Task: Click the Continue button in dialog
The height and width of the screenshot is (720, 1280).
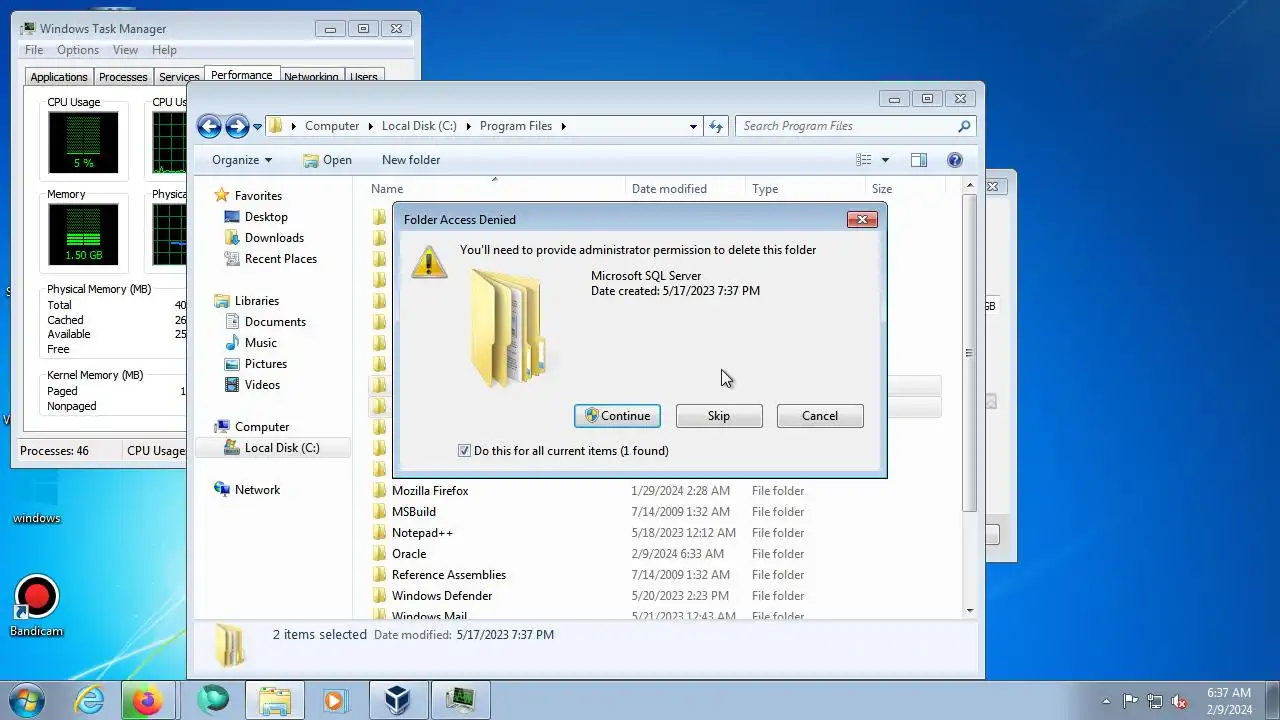Action: pyautogui.click(x=617, y=416)
